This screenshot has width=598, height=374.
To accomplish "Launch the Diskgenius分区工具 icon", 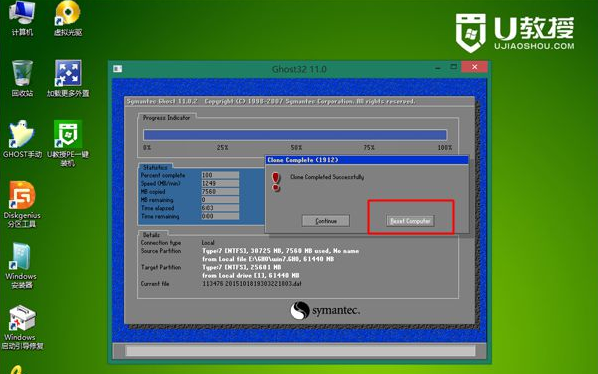I will point(22,204).
